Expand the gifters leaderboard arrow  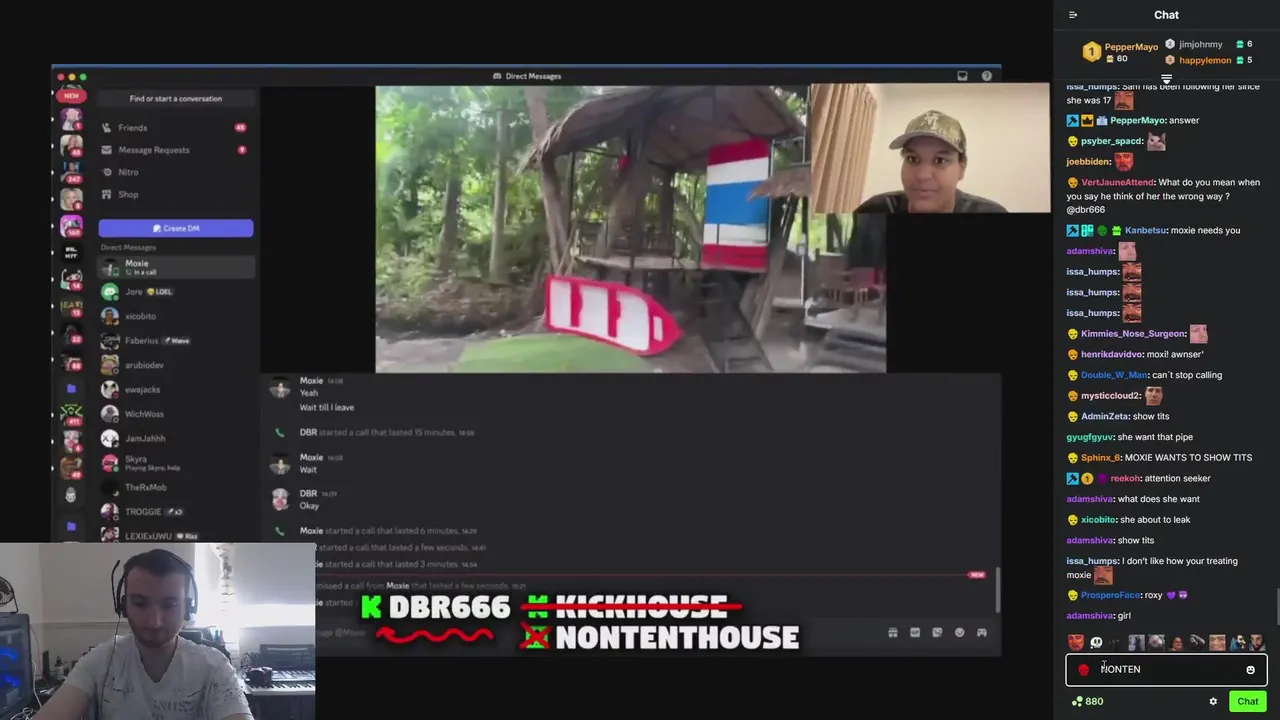1166,79
